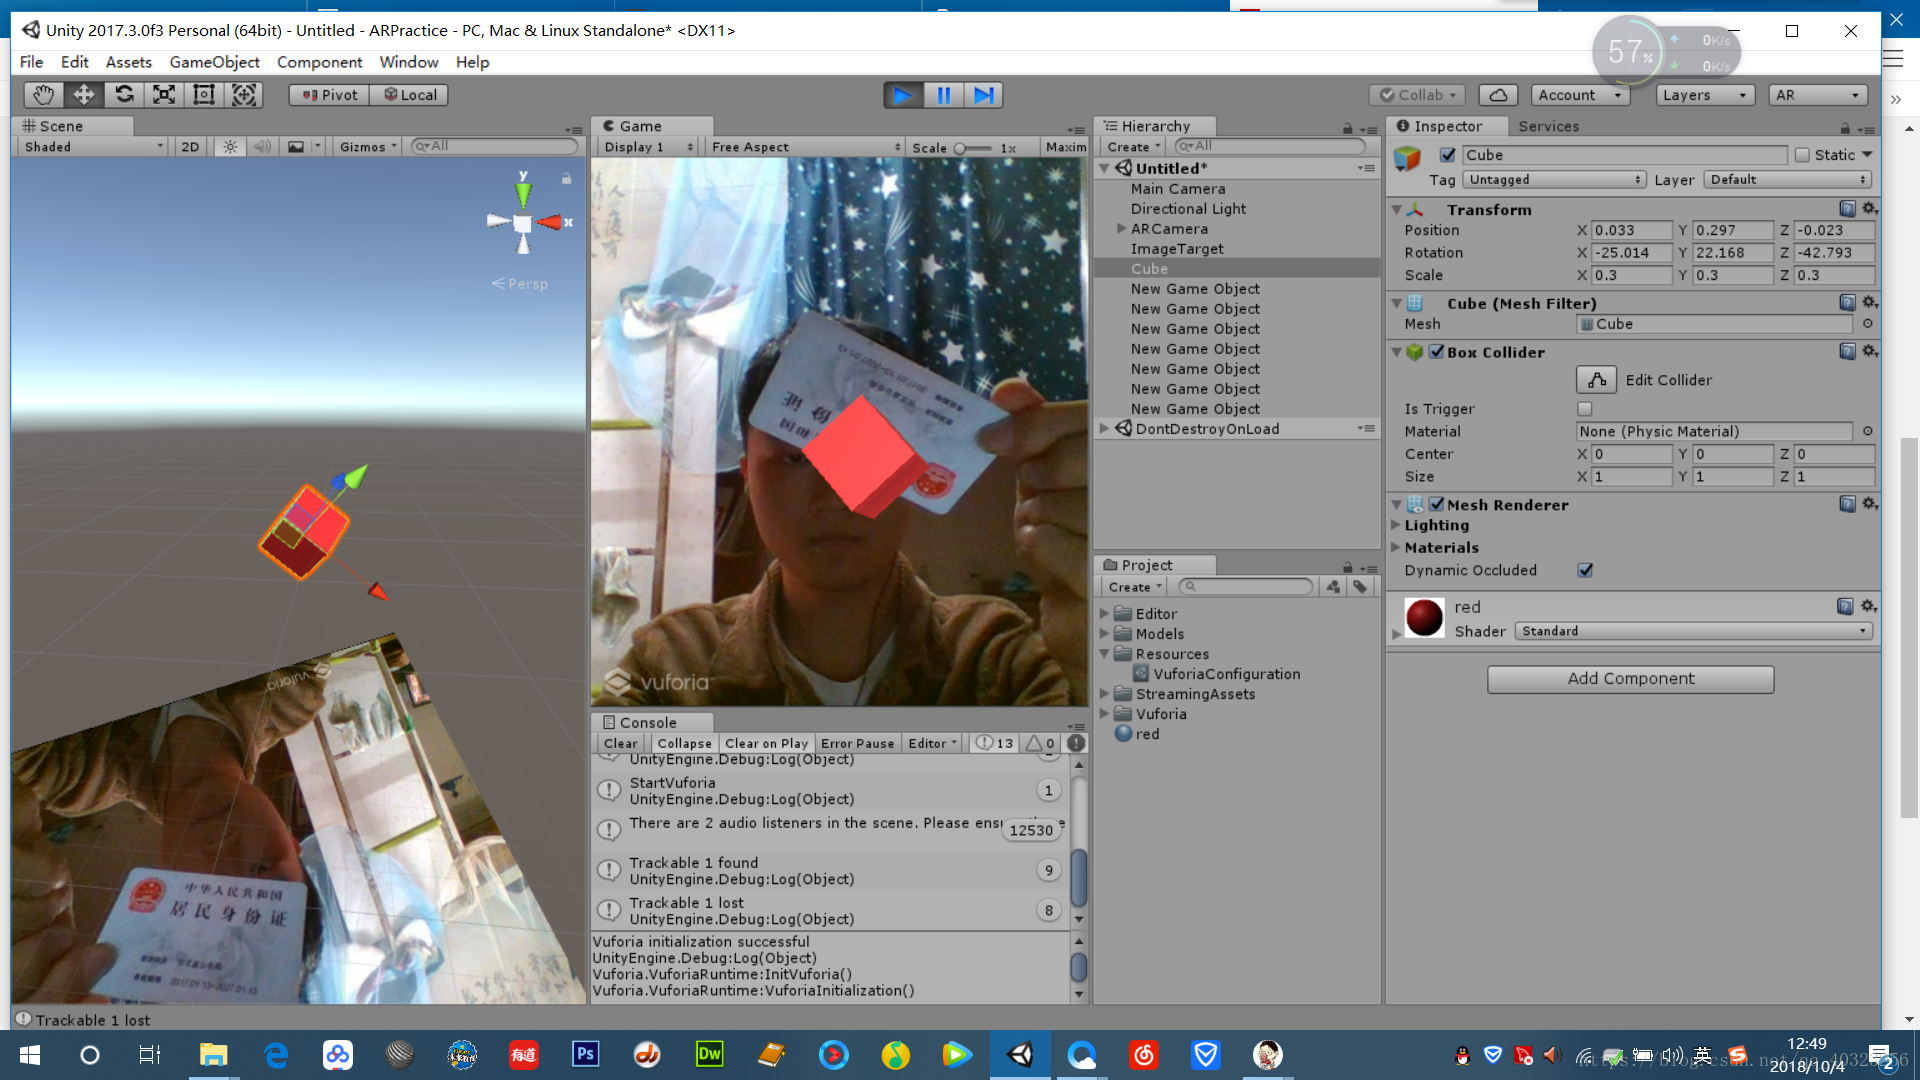Toggle error messages filter in Console
1920x1080 pixels.
1076,743
